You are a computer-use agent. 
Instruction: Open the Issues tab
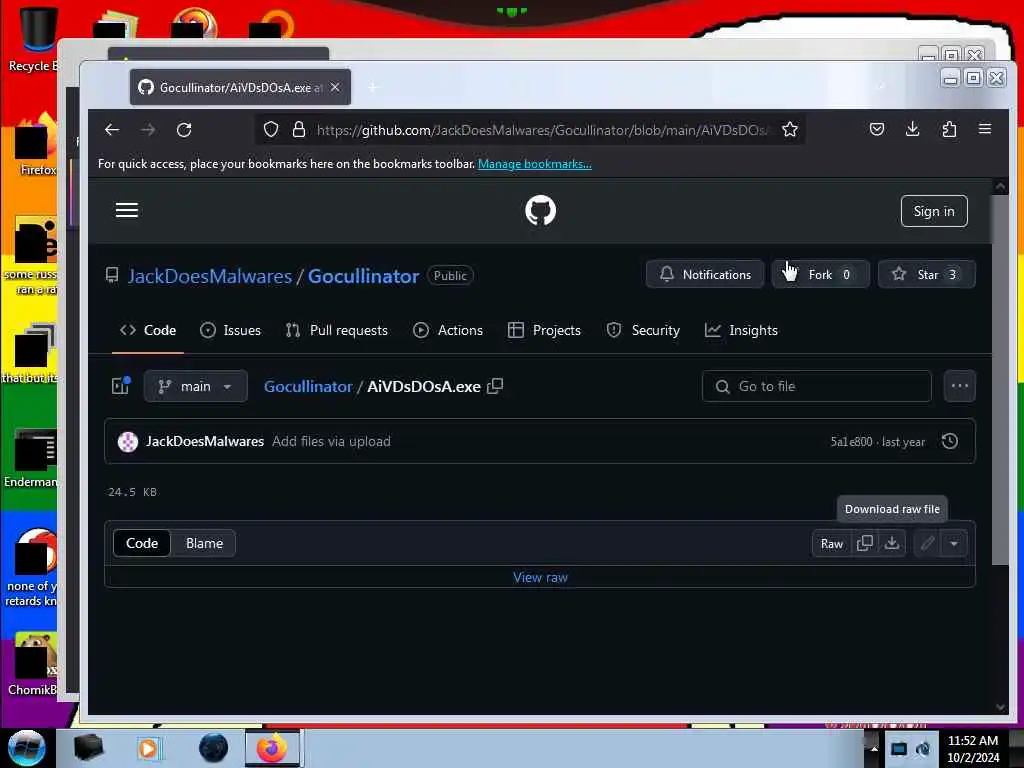click(230, 330)
